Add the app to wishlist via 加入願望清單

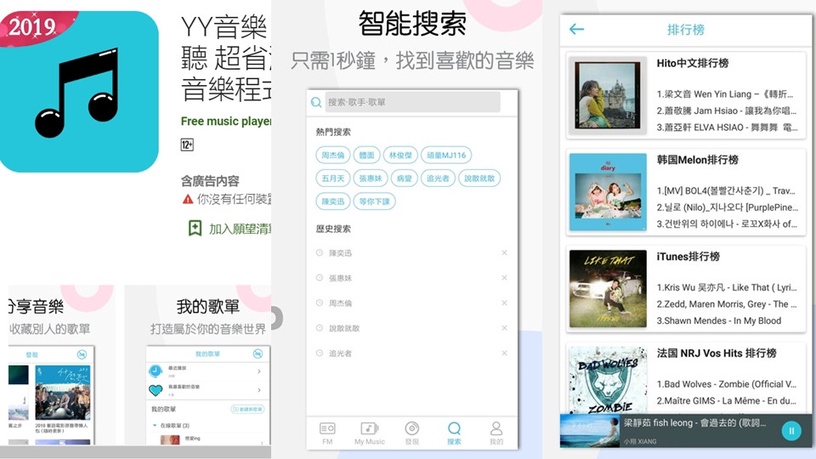pos(239,228)
